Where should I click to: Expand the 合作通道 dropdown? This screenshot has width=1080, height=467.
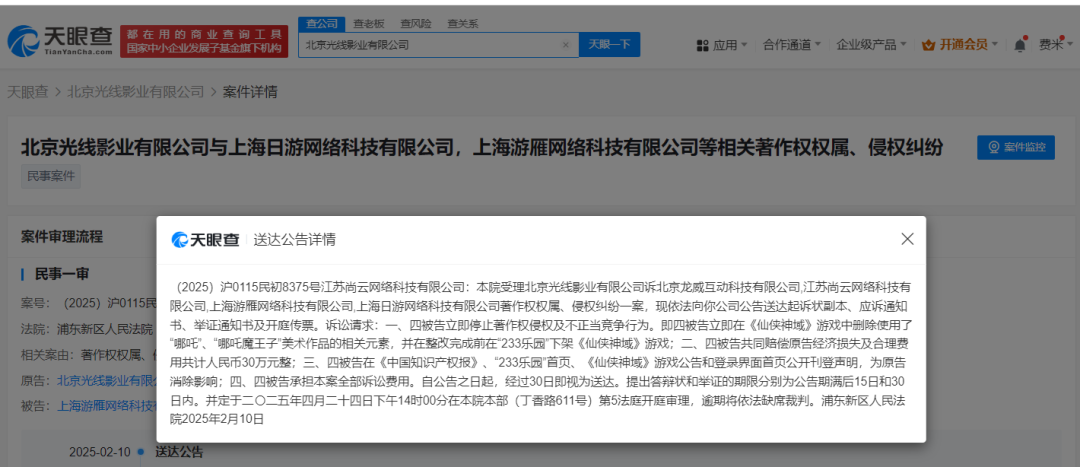click(x=792, y=45)
